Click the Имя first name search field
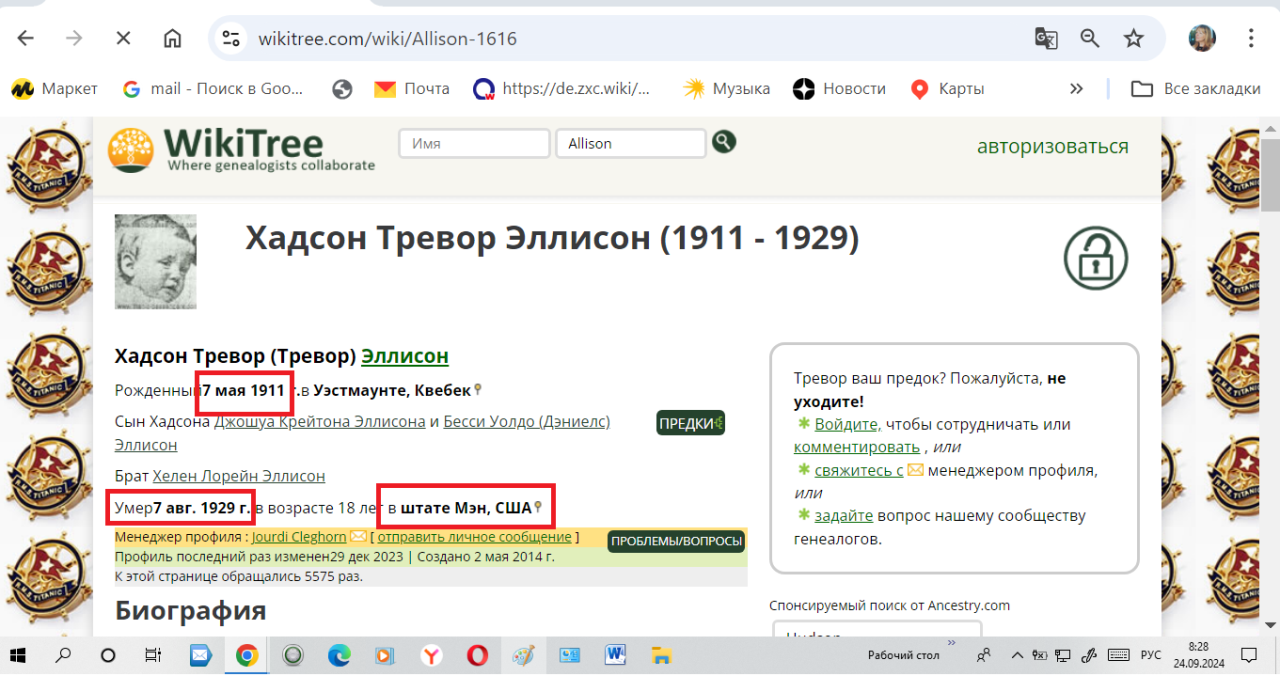The image size is (1280, 676). click(475, 143)
